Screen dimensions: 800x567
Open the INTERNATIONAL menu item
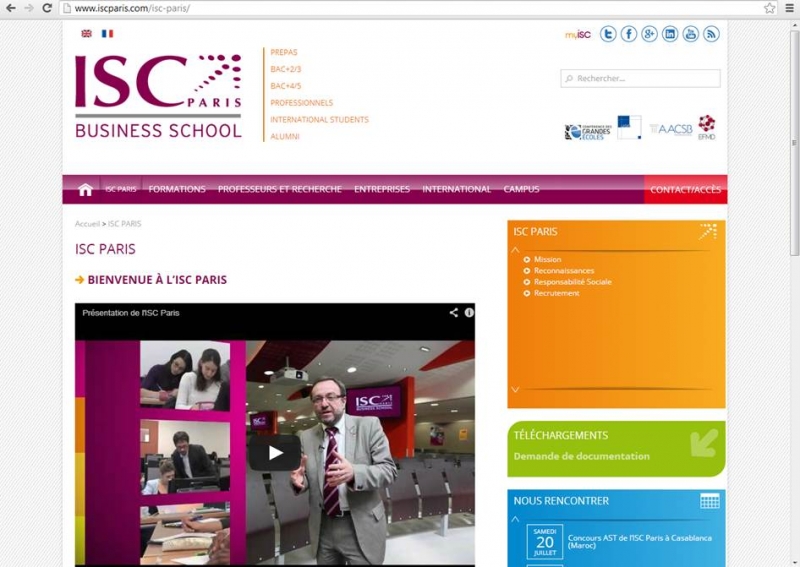(x=457, y=189)
